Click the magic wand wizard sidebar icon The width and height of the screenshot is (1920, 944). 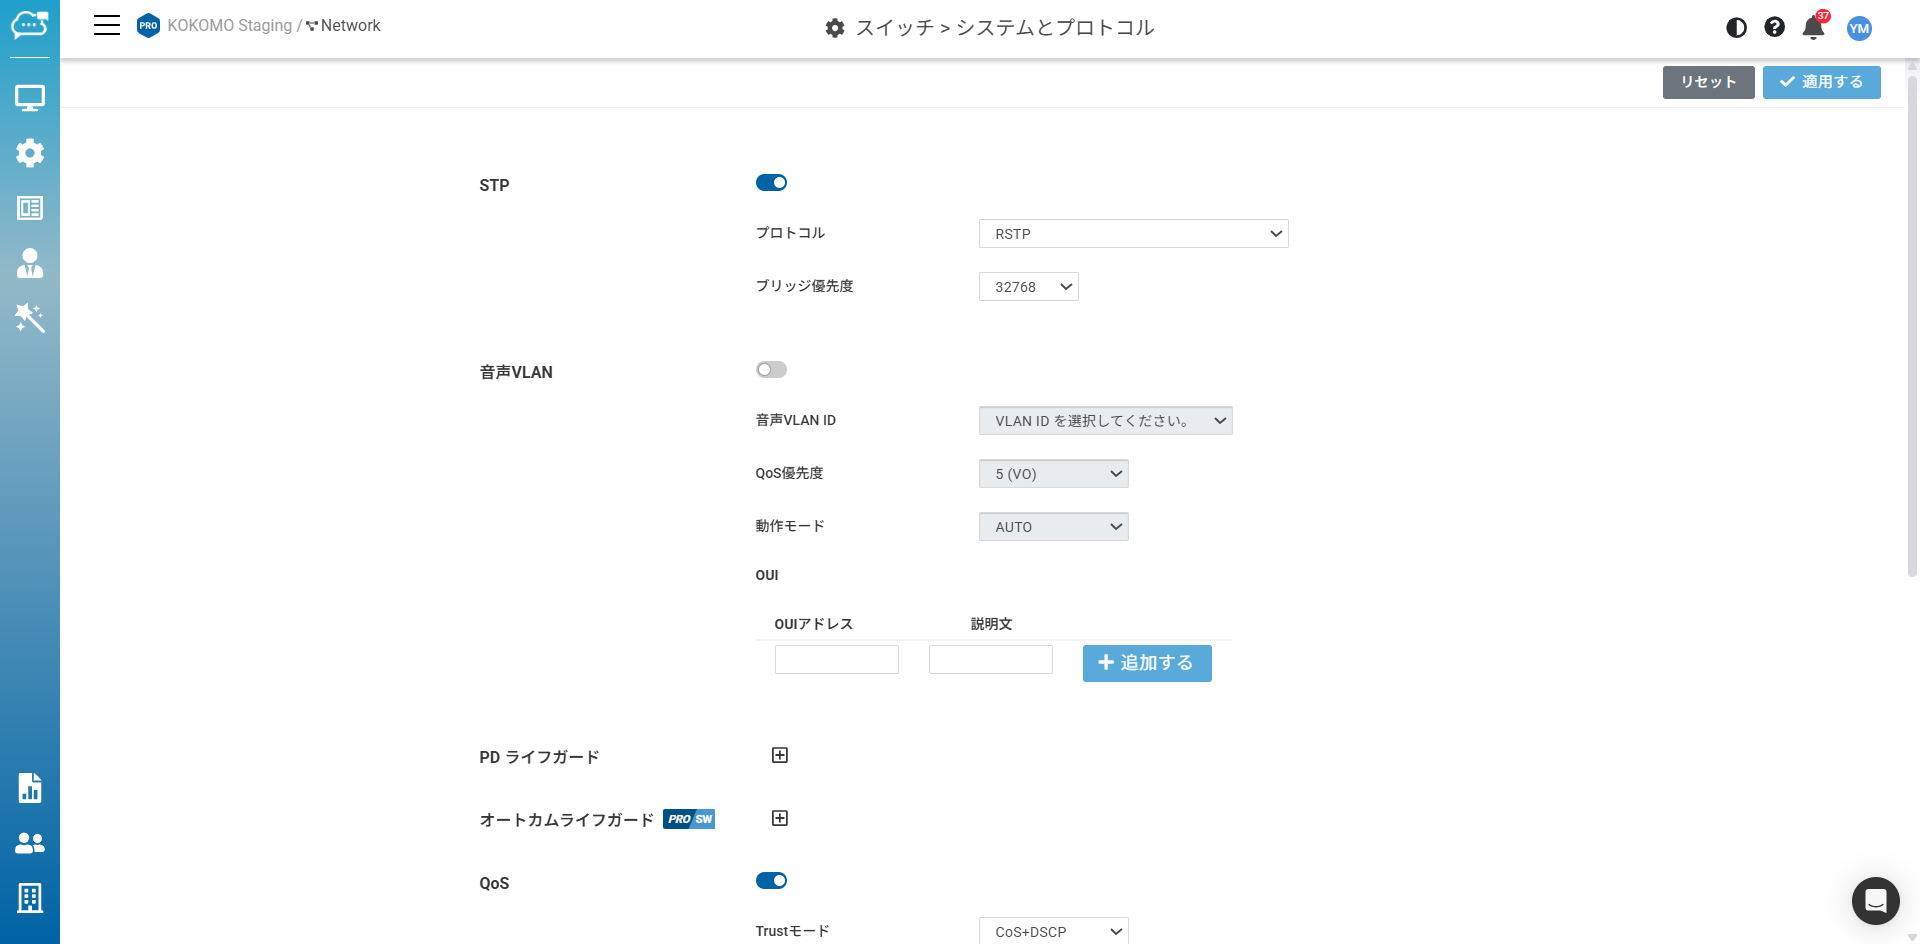click(30, 318)
